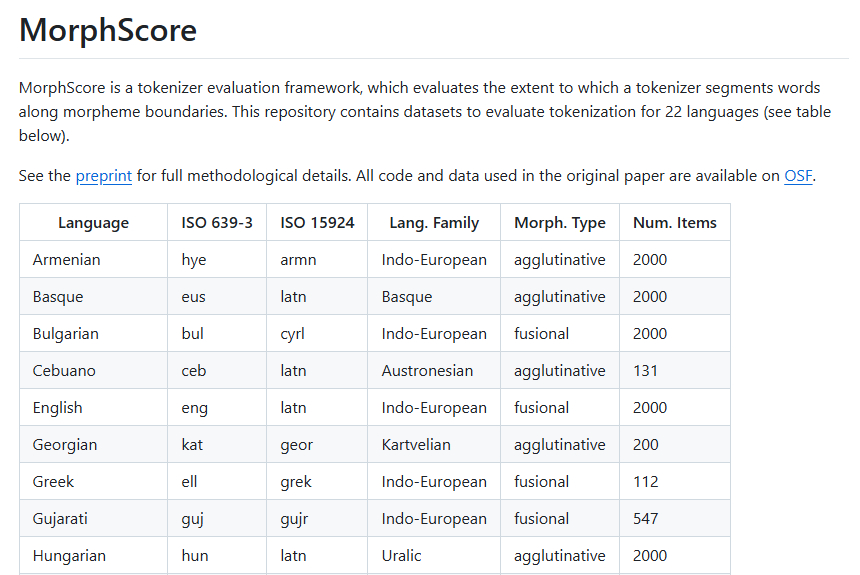Click the Gujarati item count 547
Image resolution: width=860 pixels, height=575 pixels.
point(646,519)
